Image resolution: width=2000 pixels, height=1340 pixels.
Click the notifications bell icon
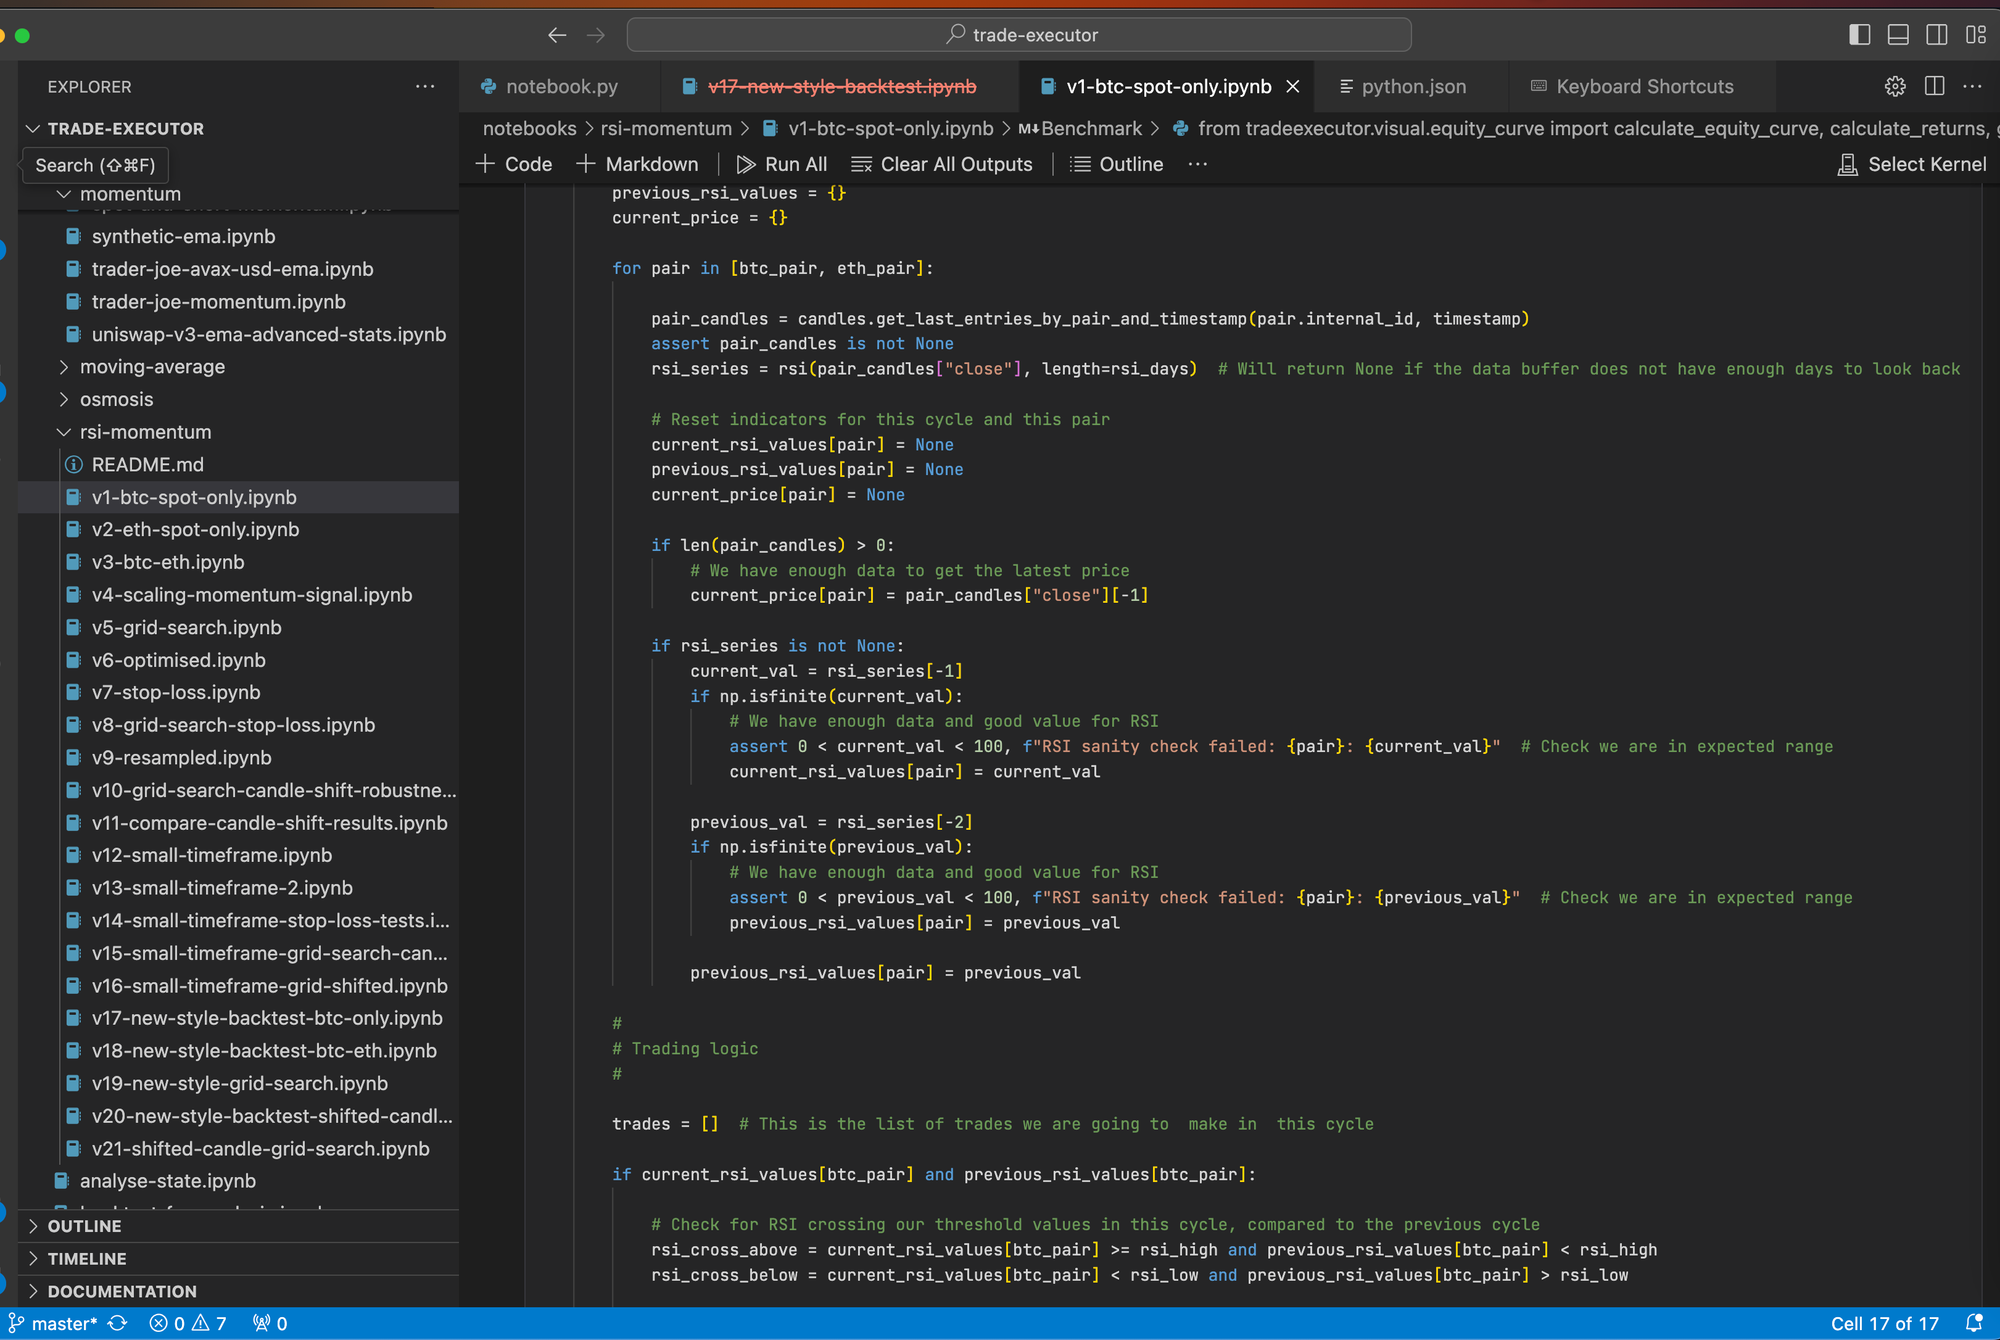[x=1973, y=1323]
